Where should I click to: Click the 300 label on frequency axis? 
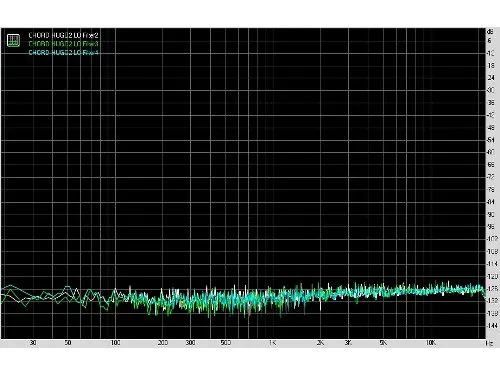(190, 343)
